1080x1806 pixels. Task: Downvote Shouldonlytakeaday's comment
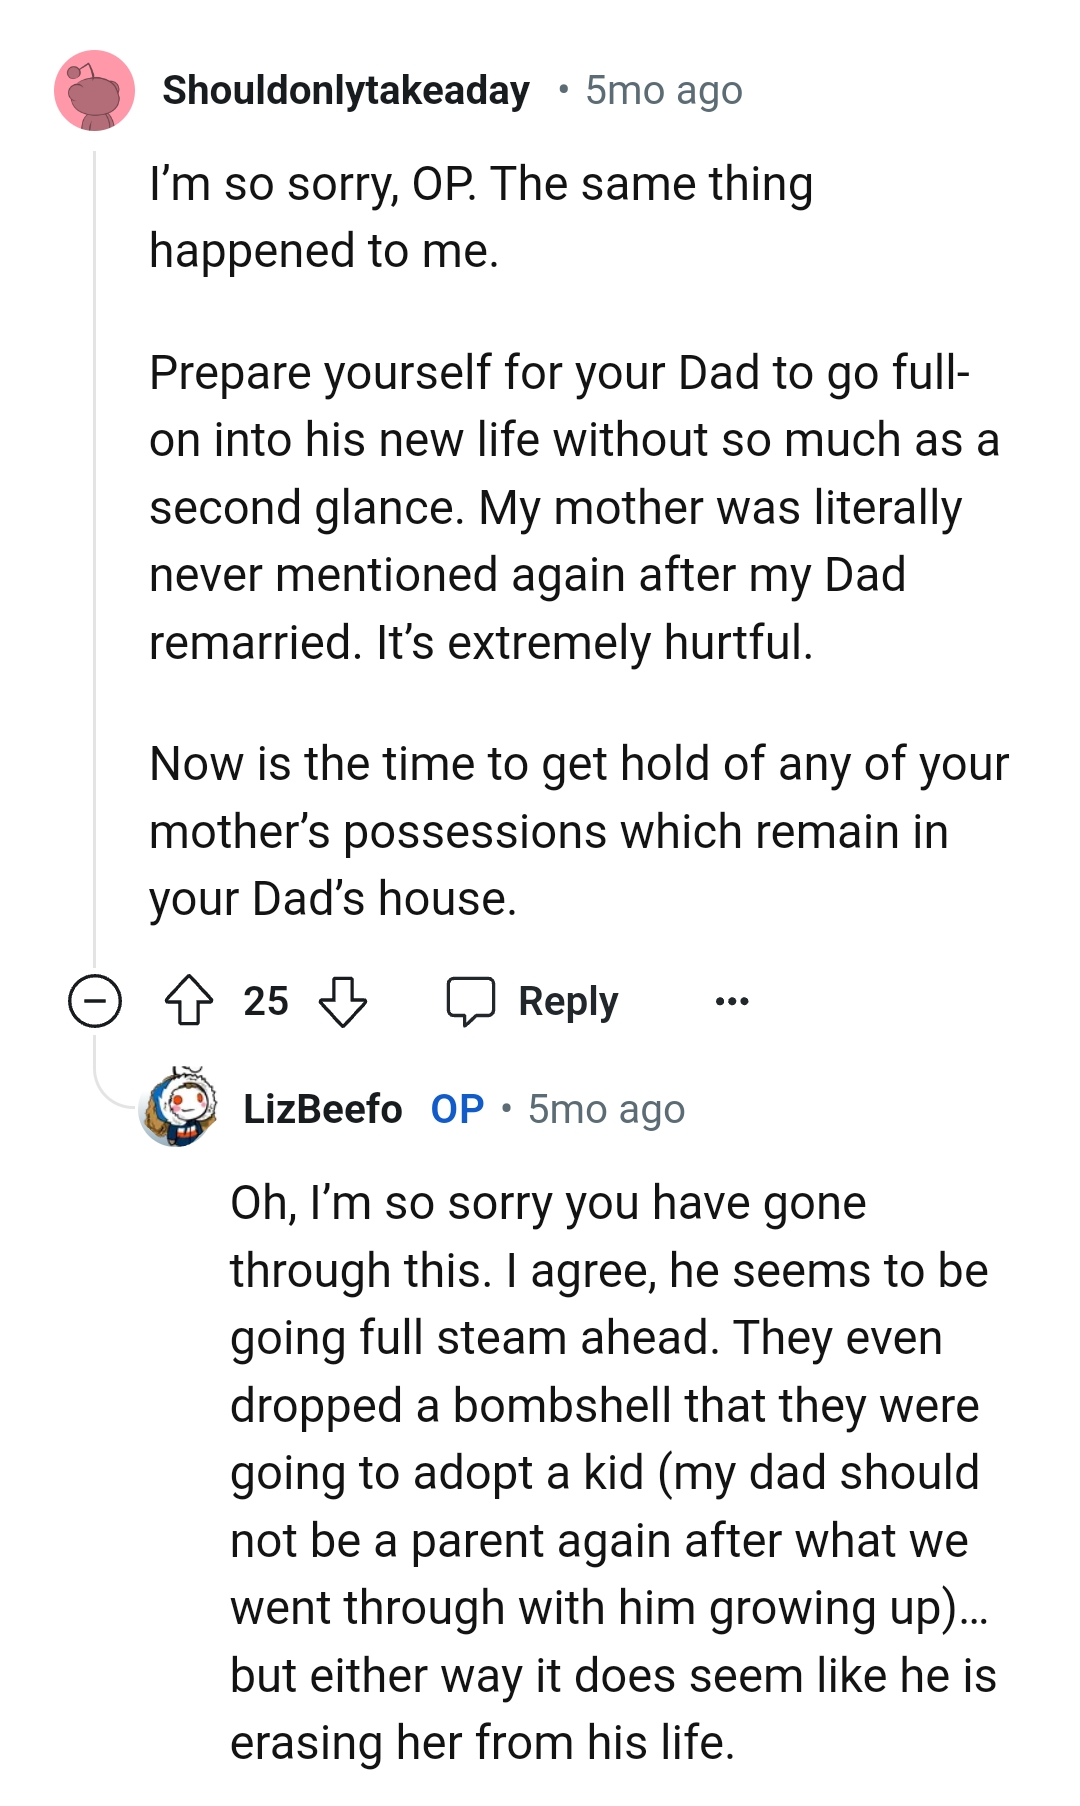[x=342, y=1001]
